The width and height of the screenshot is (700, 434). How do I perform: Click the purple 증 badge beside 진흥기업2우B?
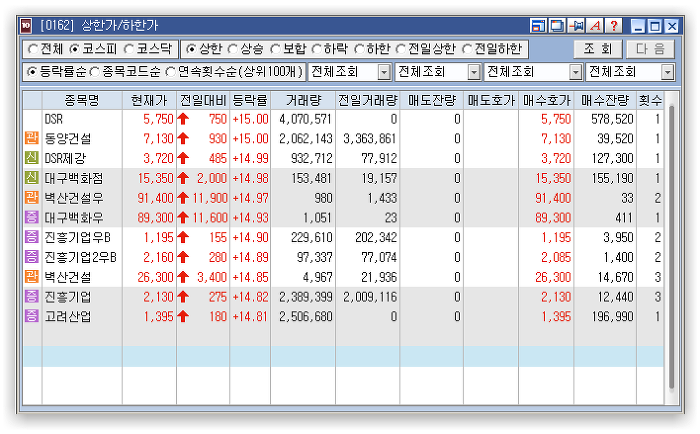coord(32,257)
